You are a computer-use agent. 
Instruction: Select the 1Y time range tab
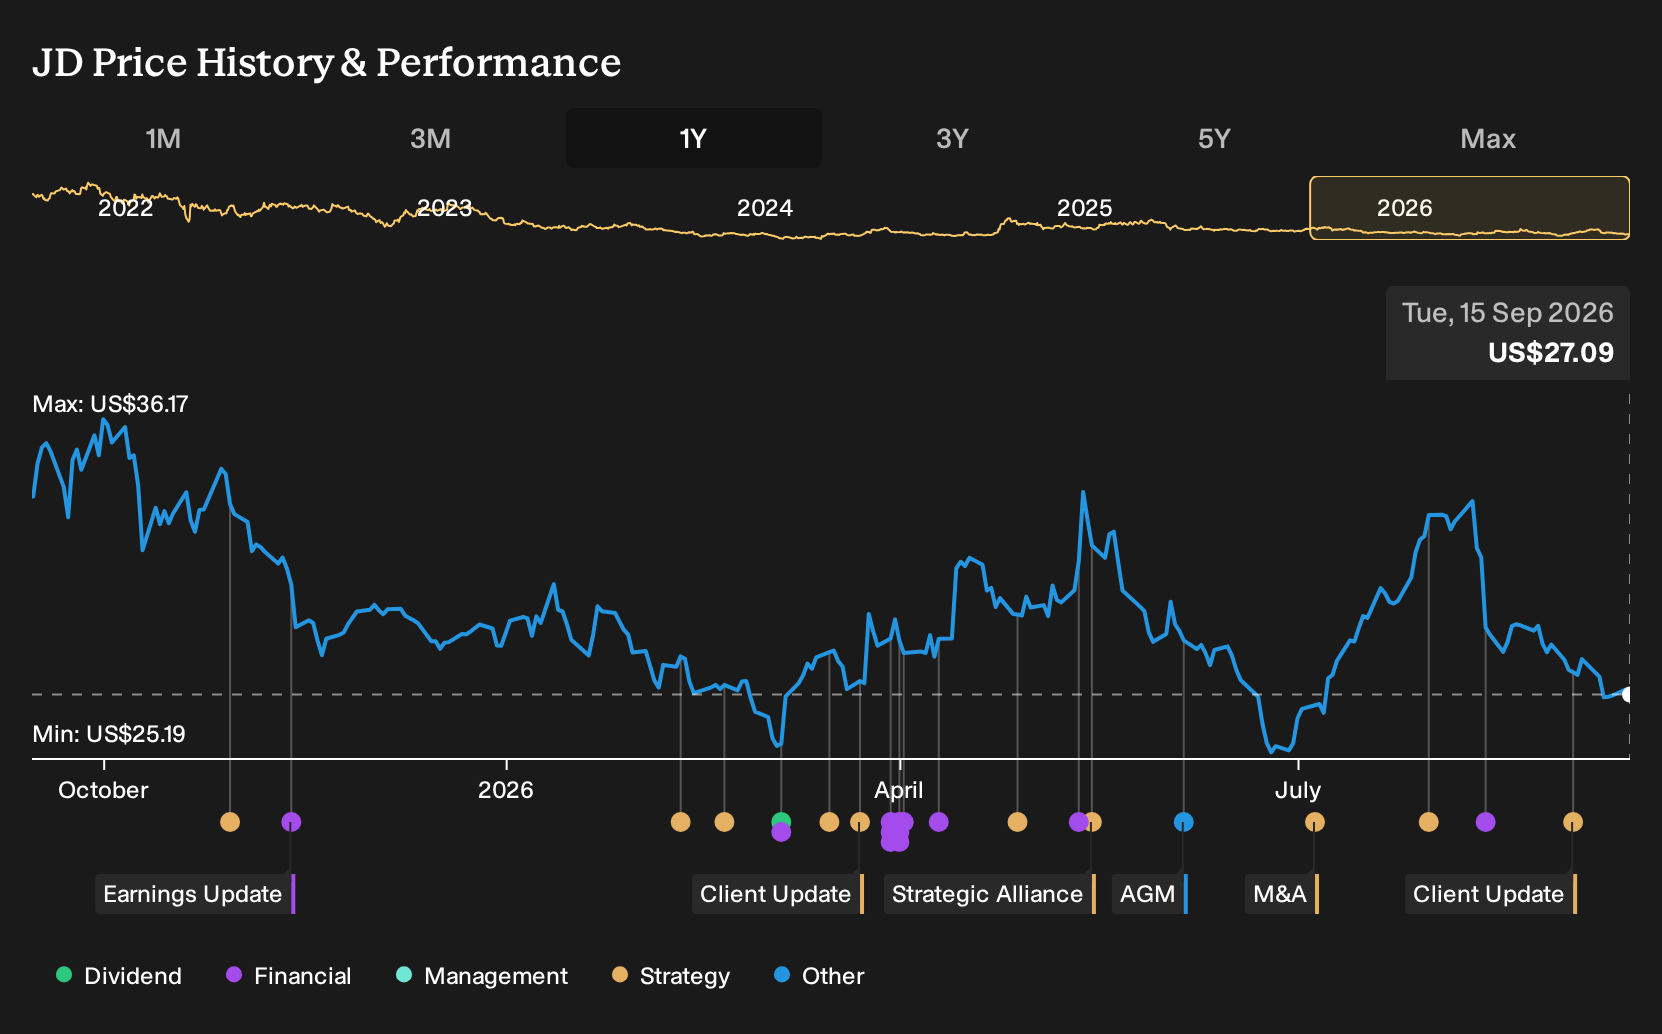[694, 138]
